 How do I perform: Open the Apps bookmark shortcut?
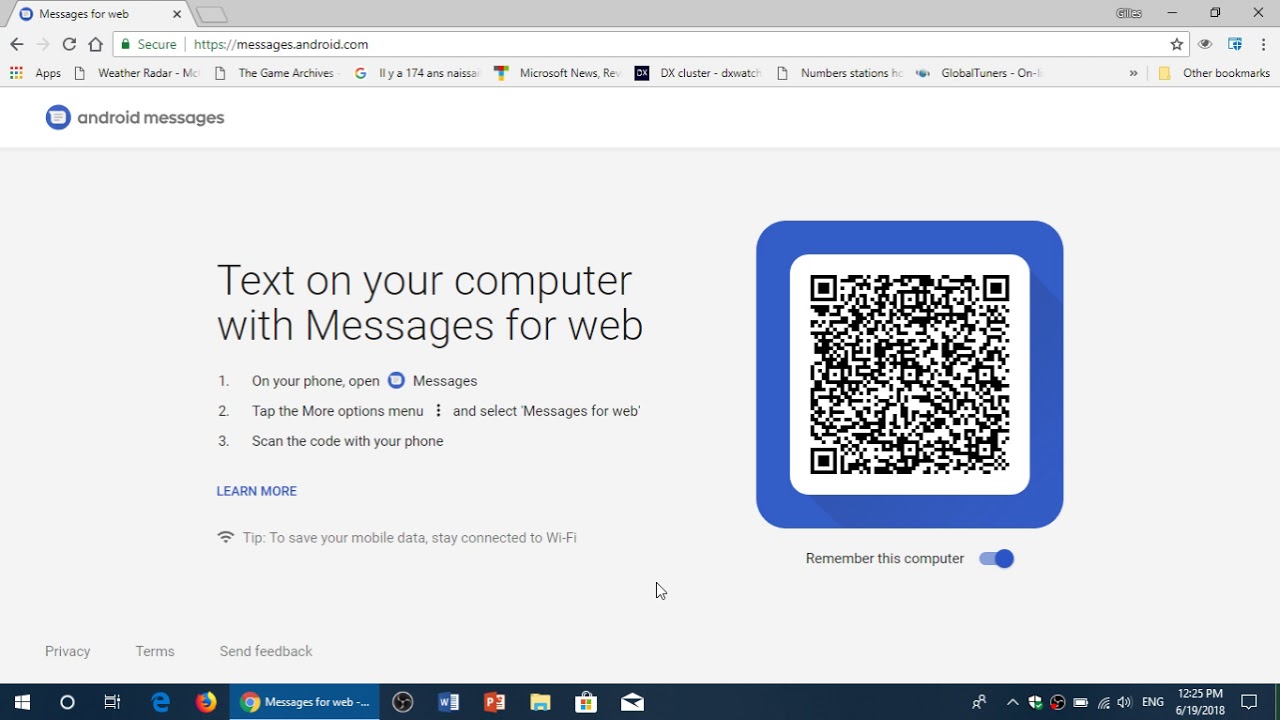[36, 73]
